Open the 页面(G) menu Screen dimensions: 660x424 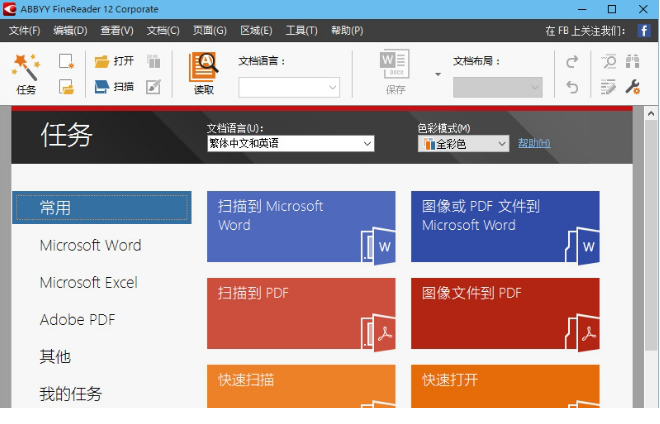pyautogui.click(x=210, y=31)
